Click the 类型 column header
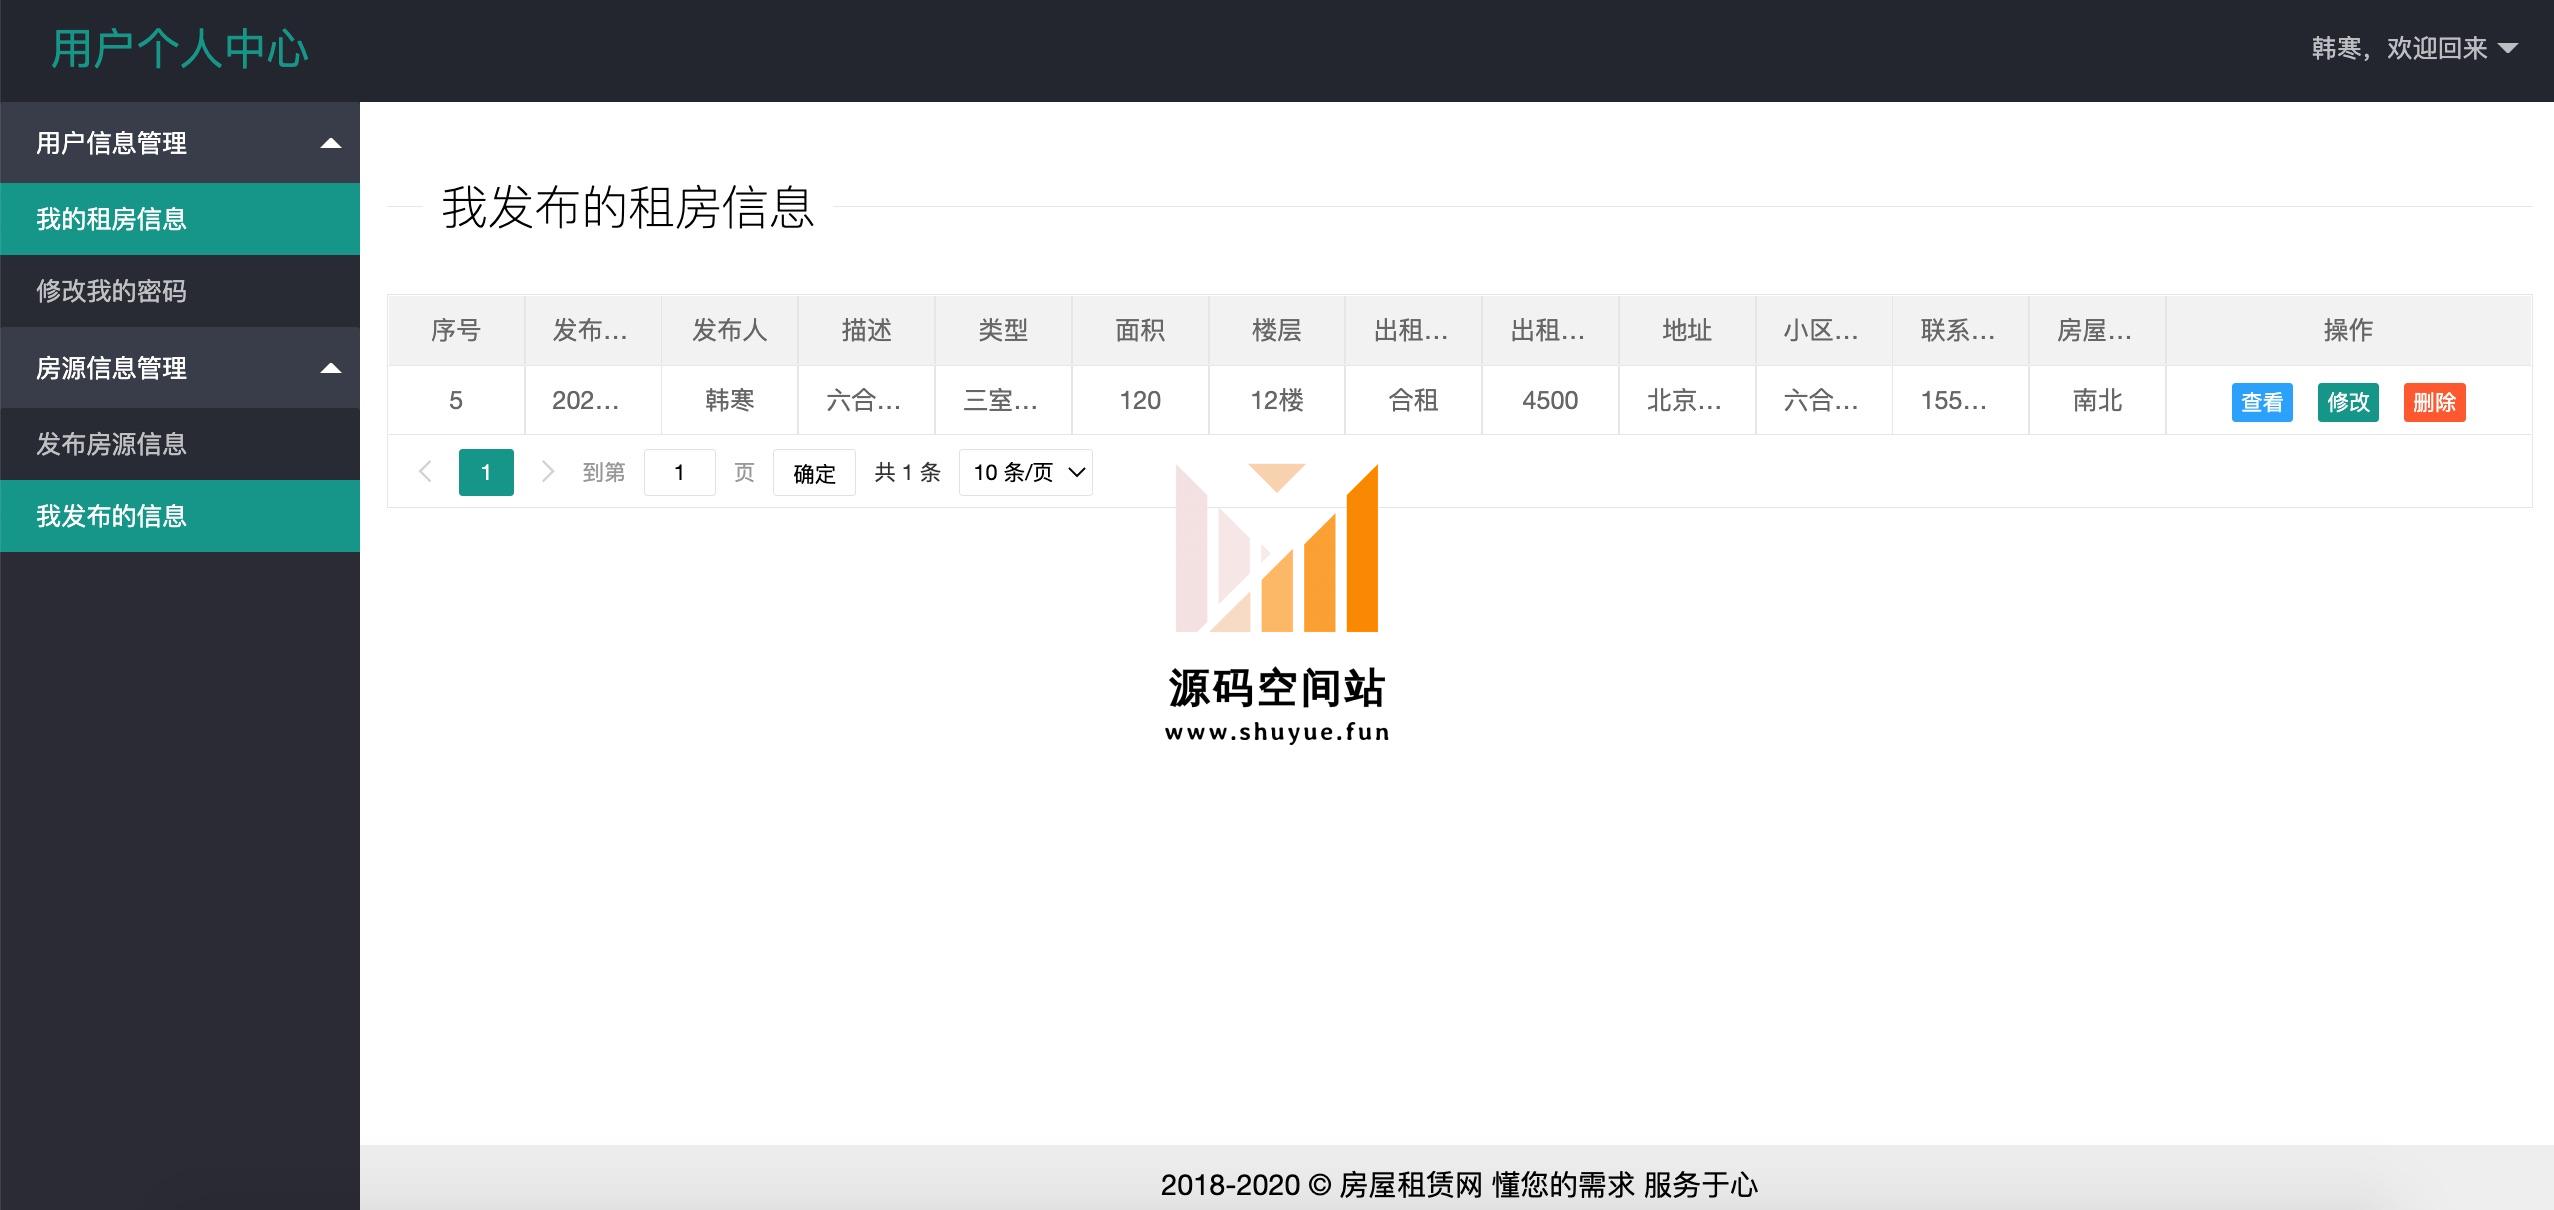The width and height of the screenshot is (2554, 1210). (x=1003, y=330)
